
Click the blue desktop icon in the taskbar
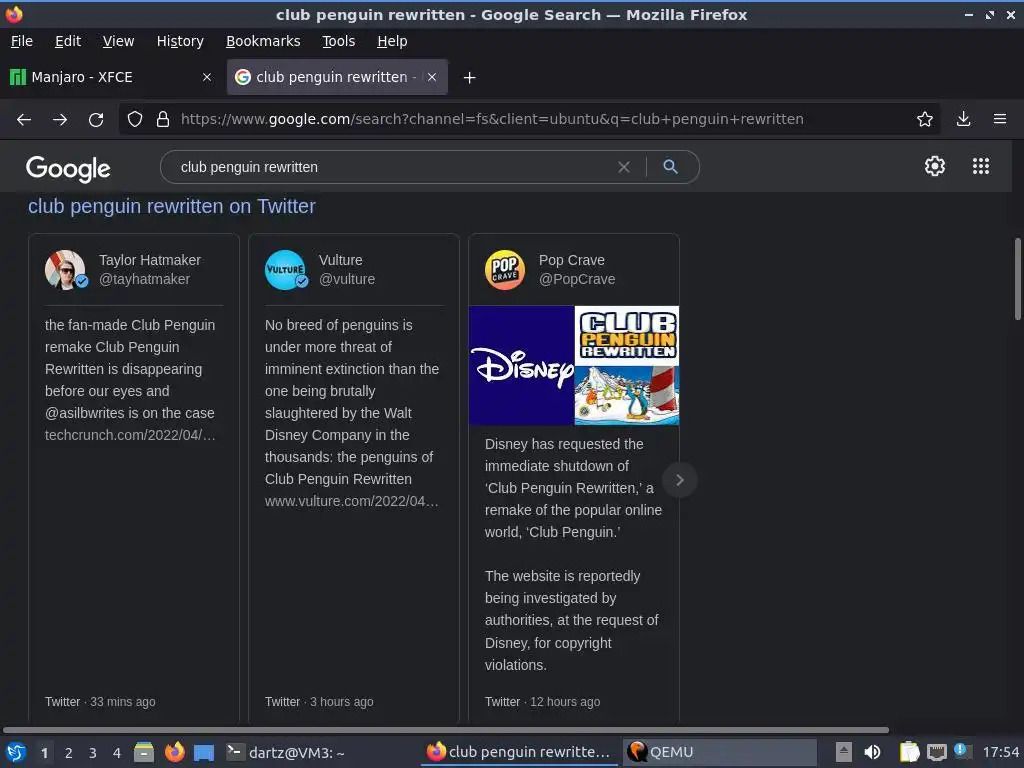tap(204, 753)
